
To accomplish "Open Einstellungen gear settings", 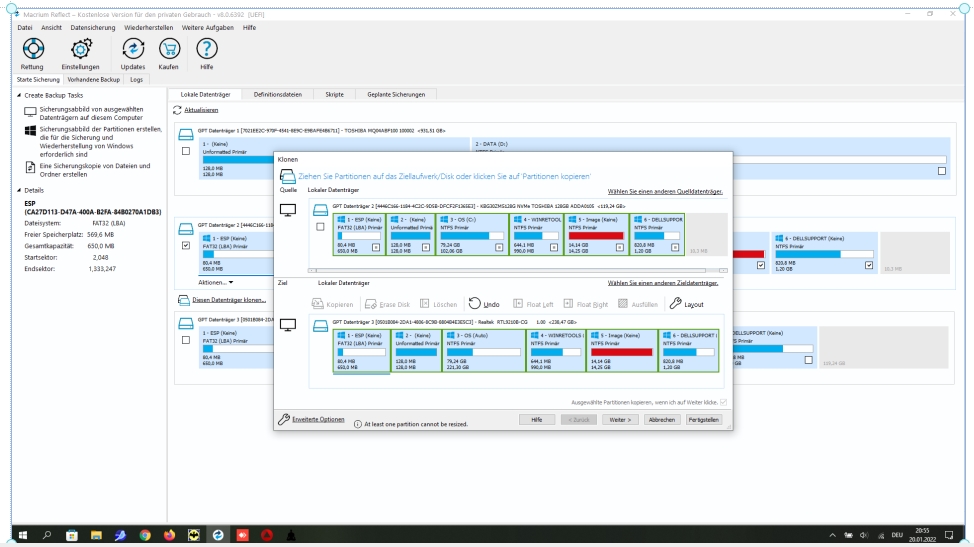I will coord(81,49).
